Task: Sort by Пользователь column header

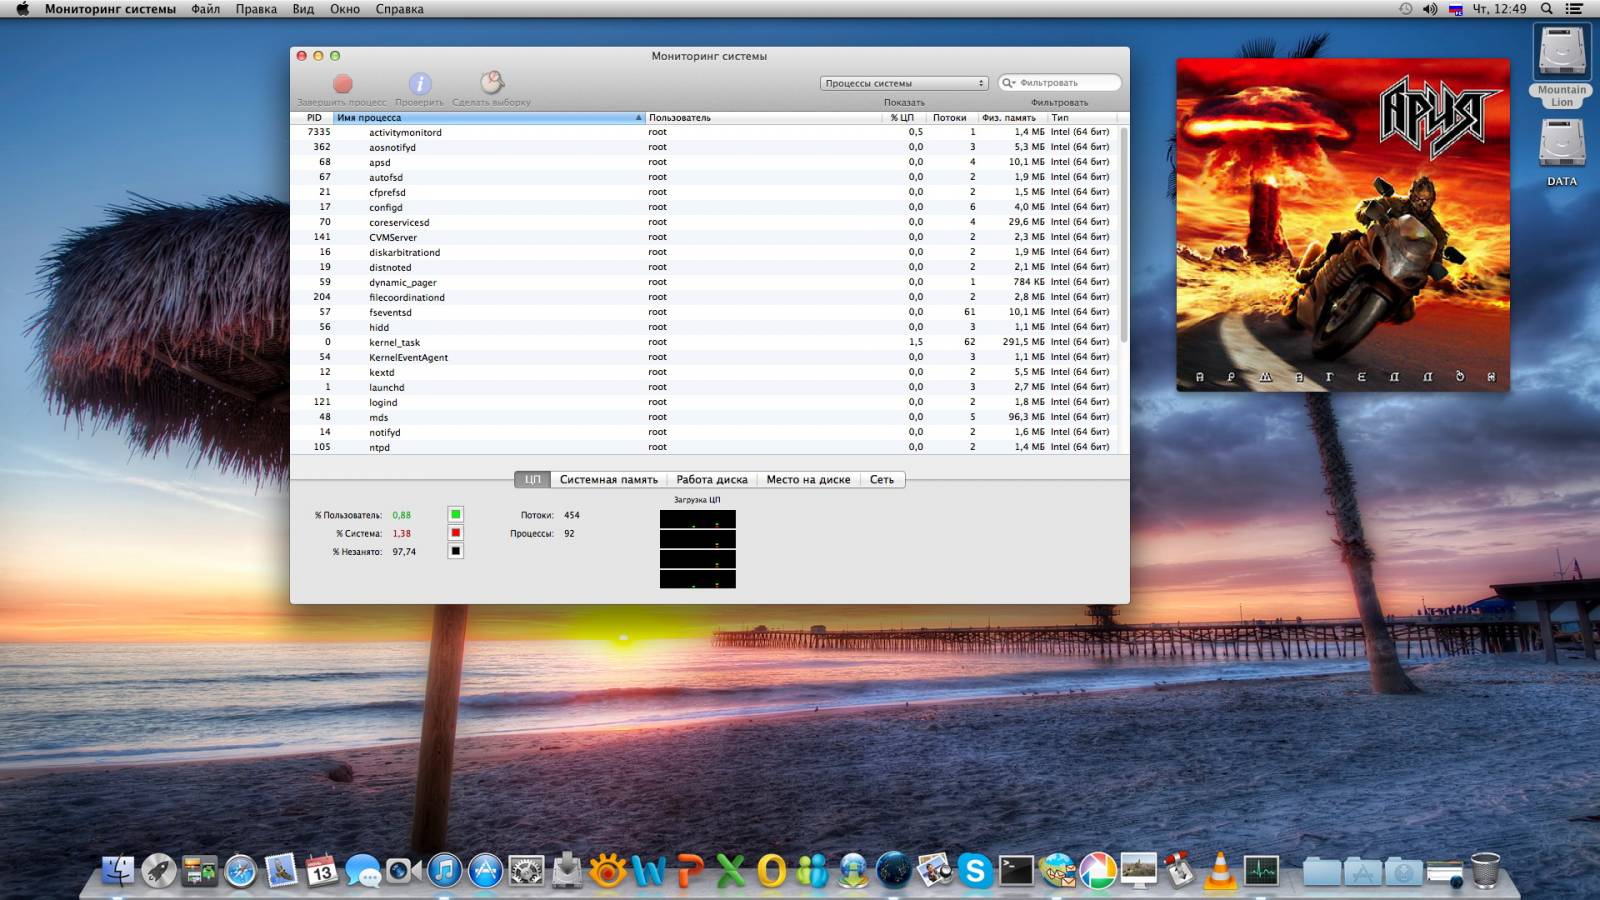Action: (x=764, y=118)
